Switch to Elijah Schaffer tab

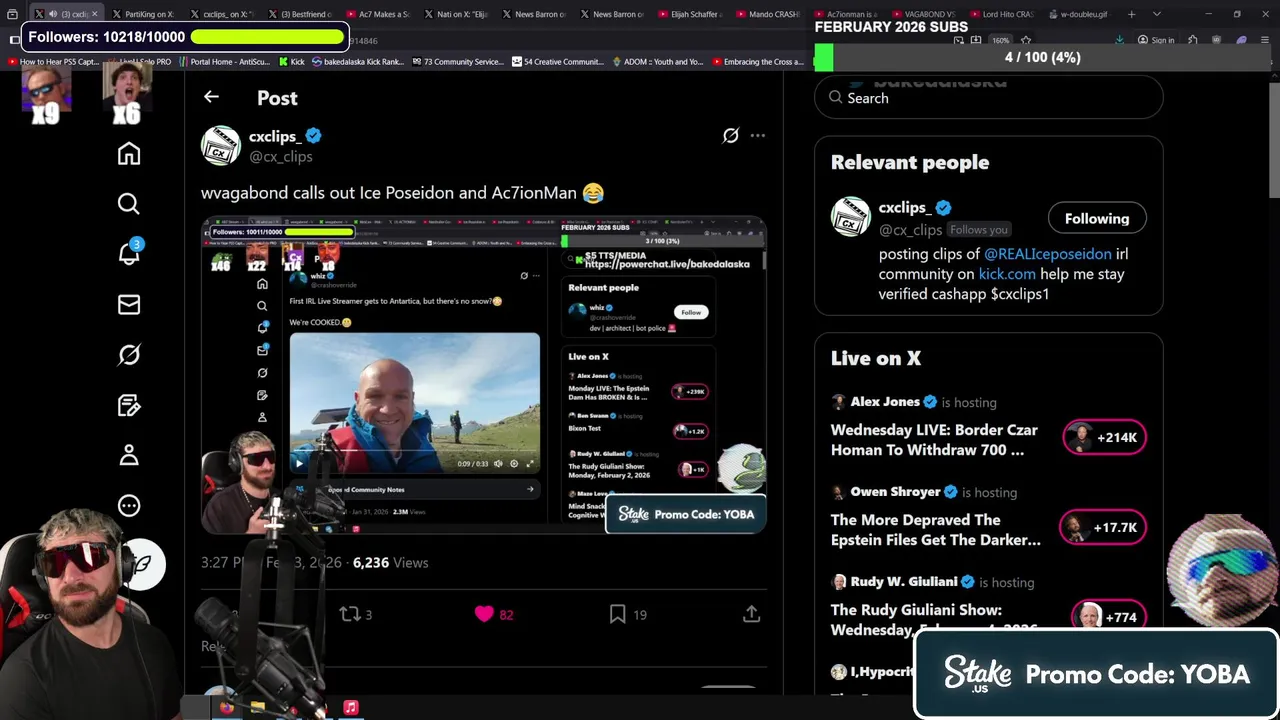pyautogui.click(x=691, y=14)
